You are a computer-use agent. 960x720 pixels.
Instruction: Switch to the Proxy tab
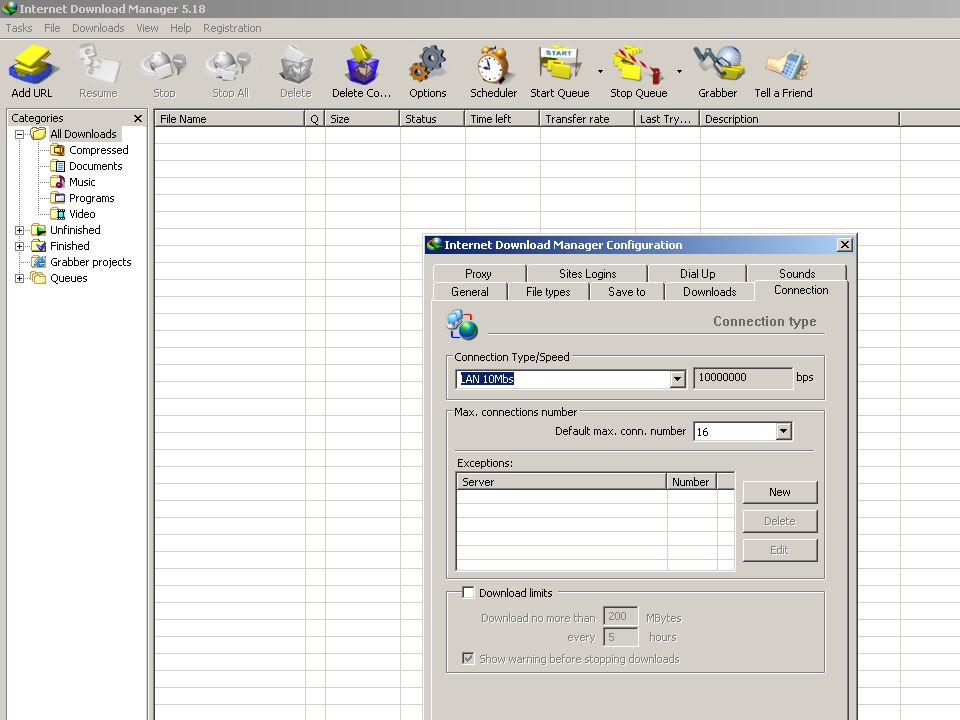[478, 274]
